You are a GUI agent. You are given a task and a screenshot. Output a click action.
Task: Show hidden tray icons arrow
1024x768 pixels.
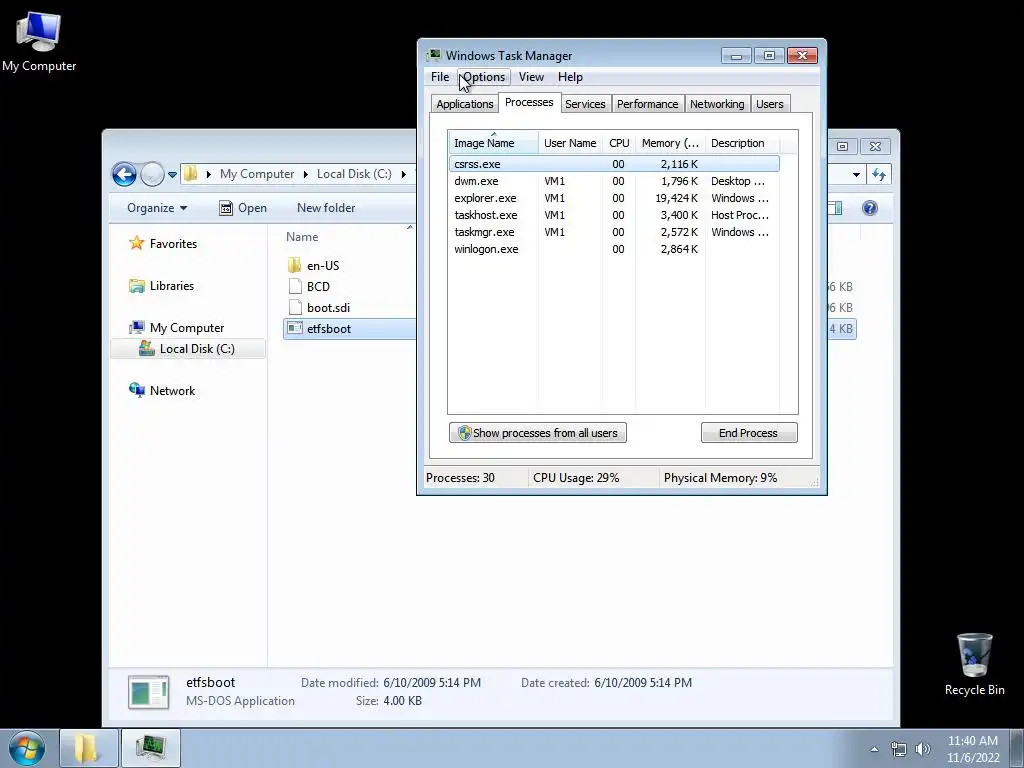(874, 749)
